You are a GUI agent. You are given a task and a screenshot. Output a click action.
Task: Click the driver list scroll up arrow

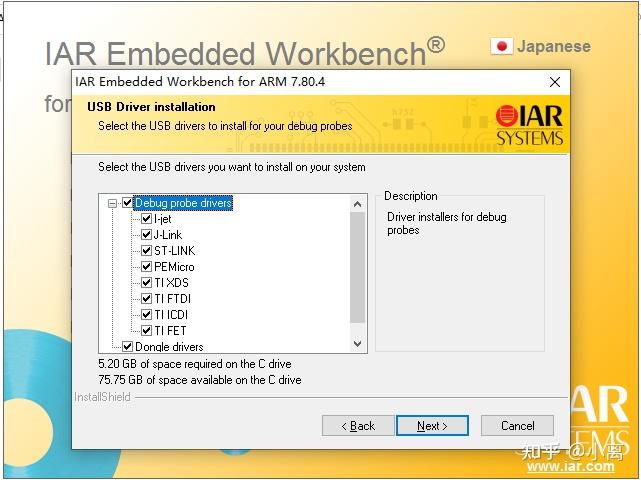[357, 204]
